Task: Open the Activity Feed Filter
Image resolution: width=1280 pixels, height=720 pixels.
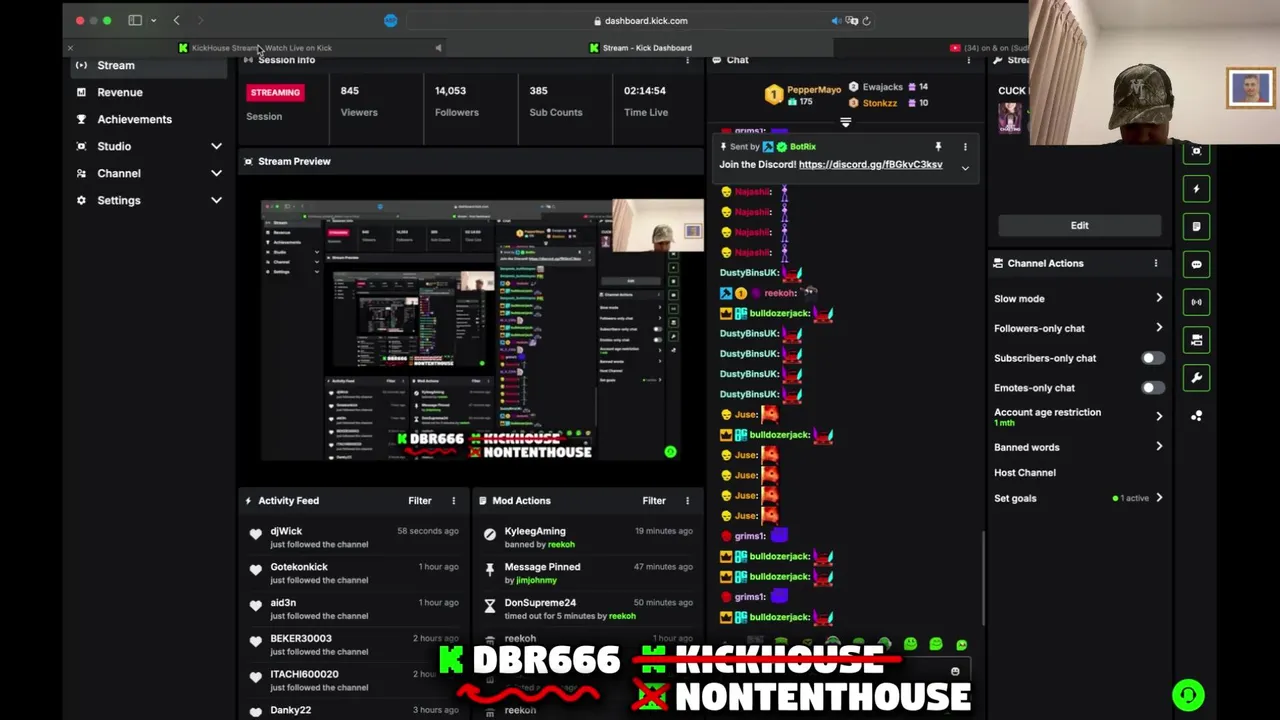Action: (419, 501)
